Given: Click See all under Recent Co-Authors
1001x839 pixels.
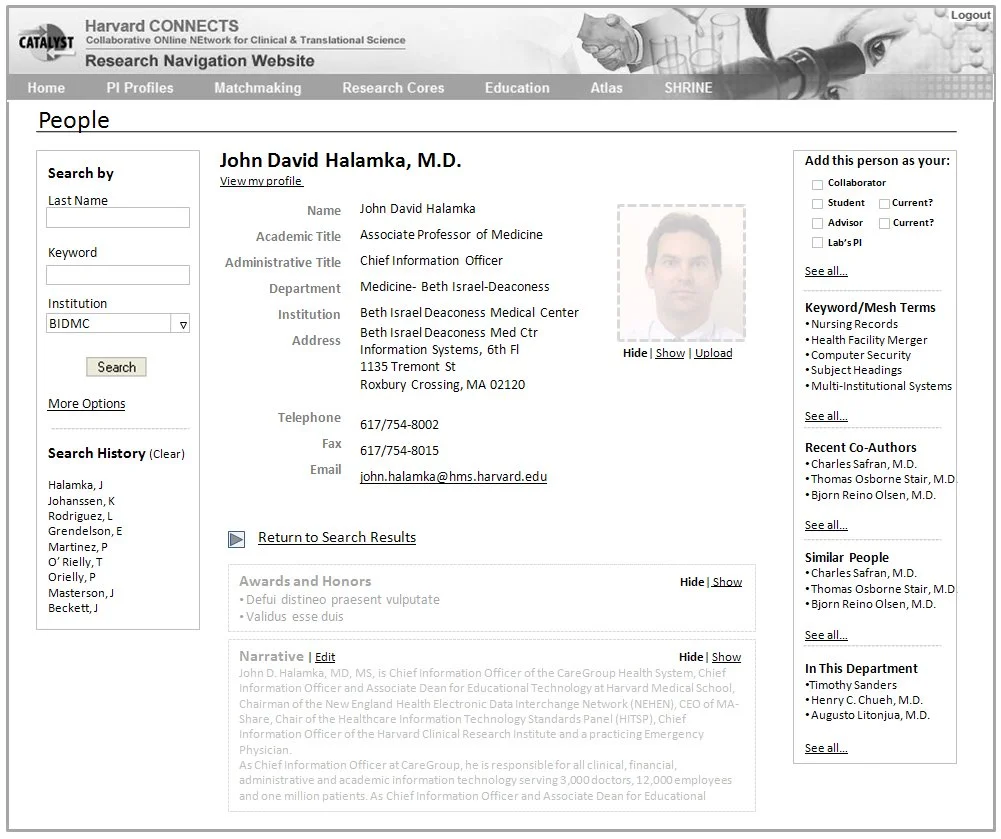Looking at the screenshot, I should pyautogui.click(x=826, y=525).
